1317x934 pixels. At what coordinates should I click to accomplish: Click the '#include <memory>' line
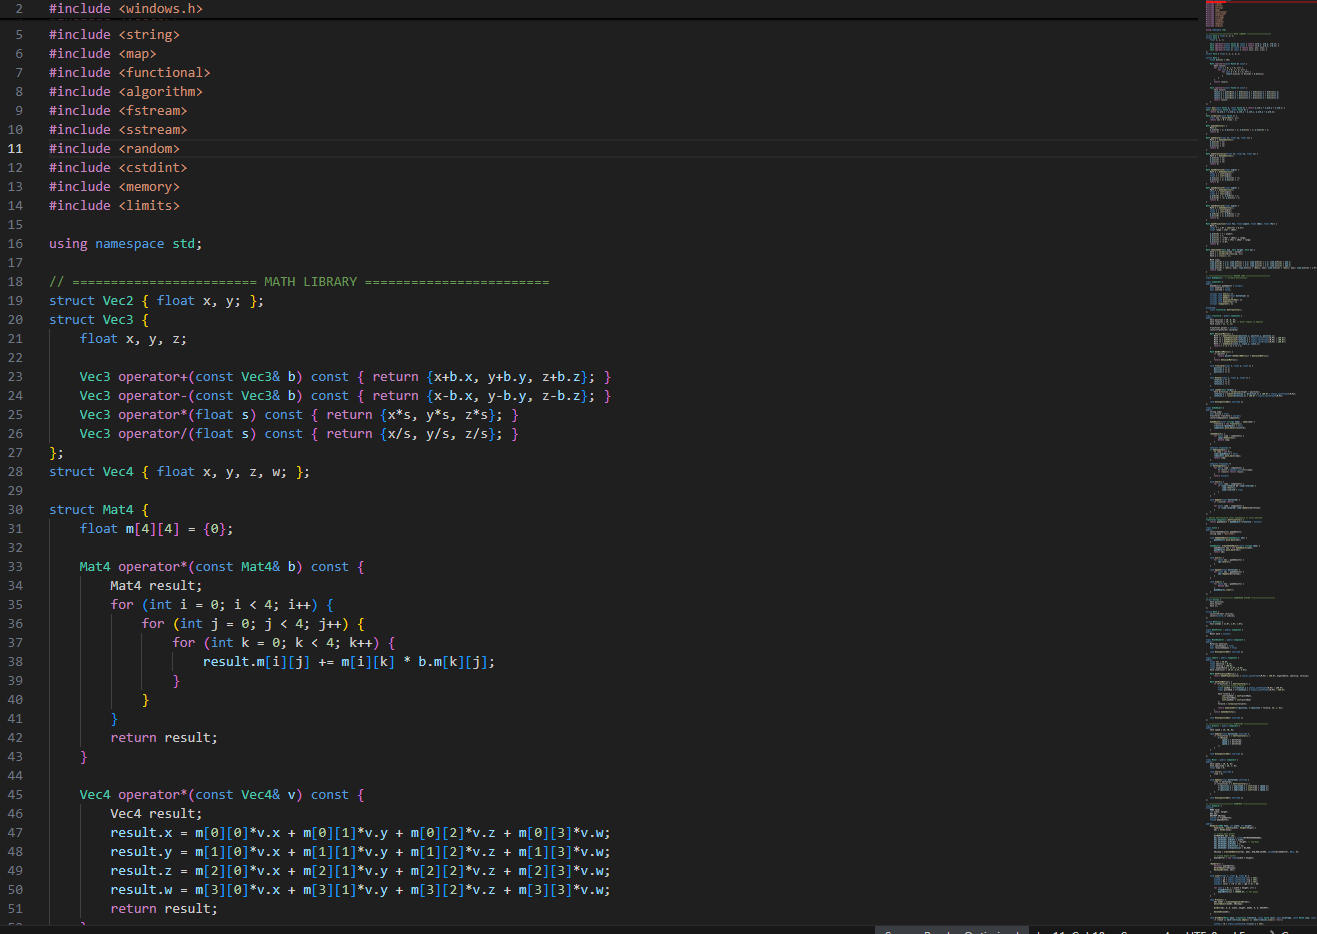pos(115,186)
